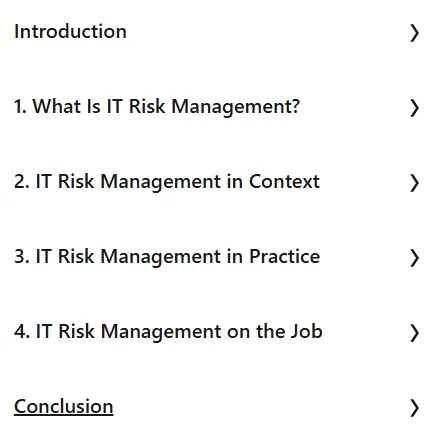Select the Introduction heading text
Screen dimensions: 448x441
click(70, 32)
